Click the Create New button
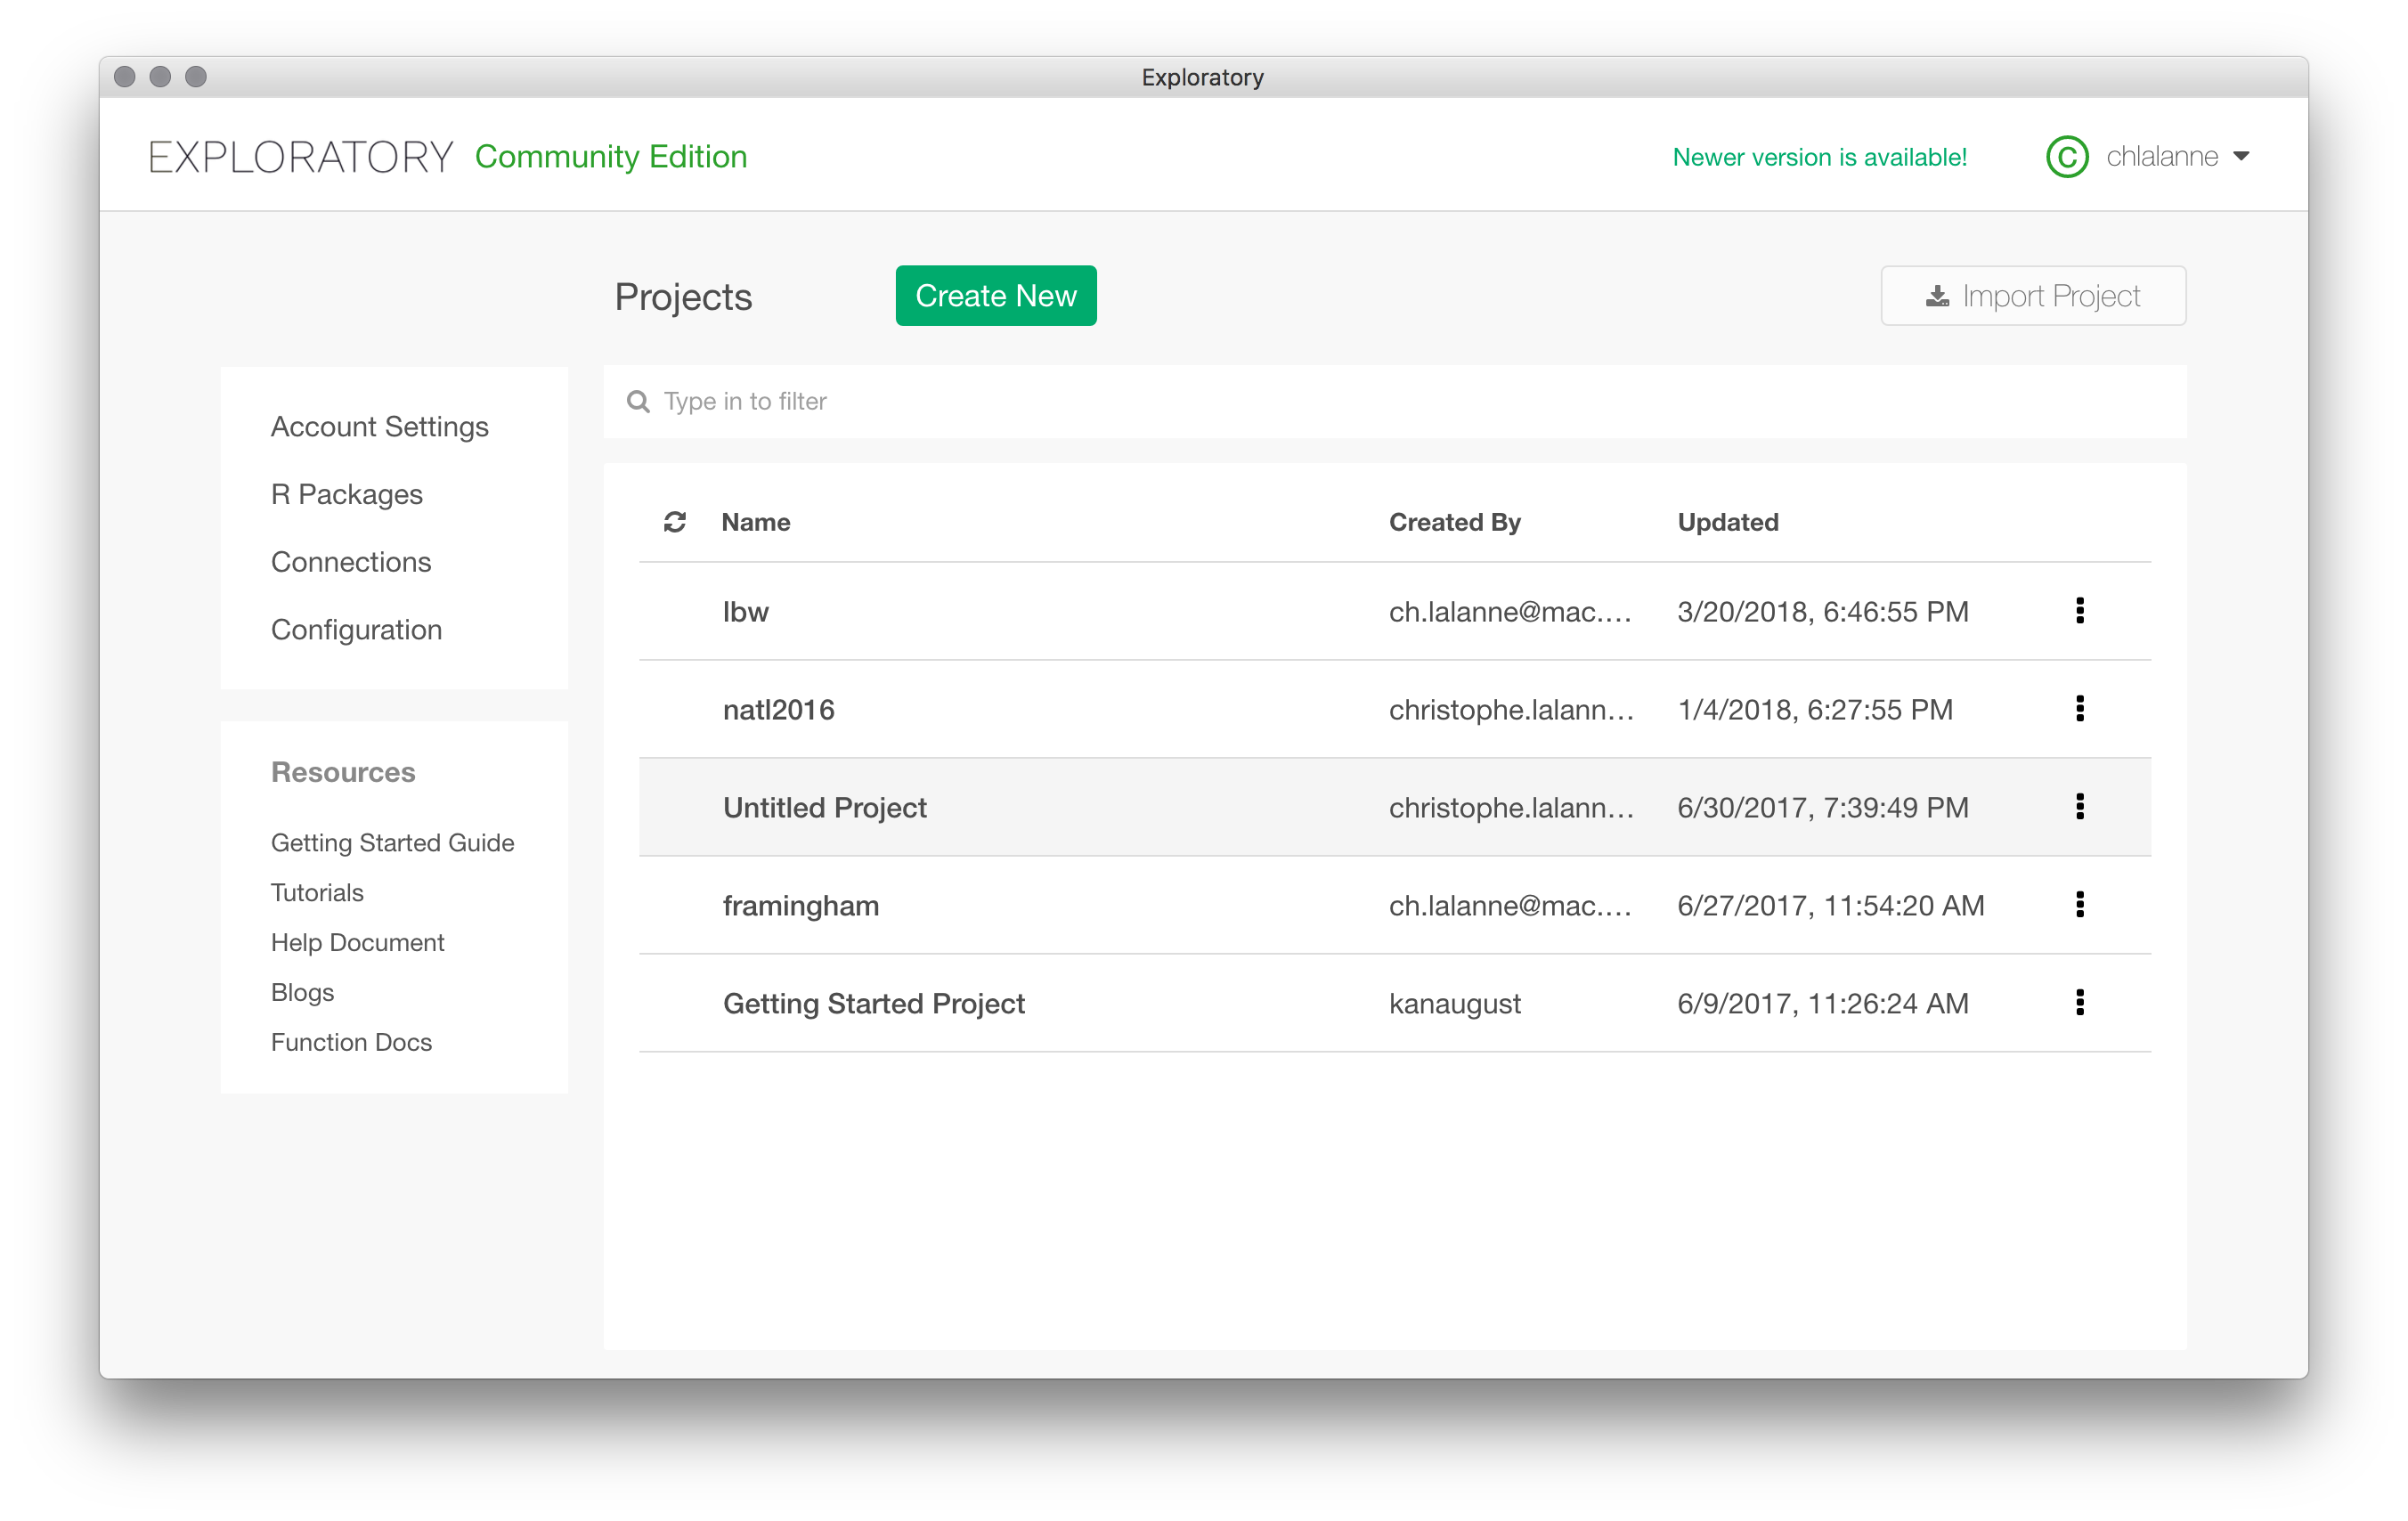Viewport: 2408px width, 1521px height. point(995,296)
